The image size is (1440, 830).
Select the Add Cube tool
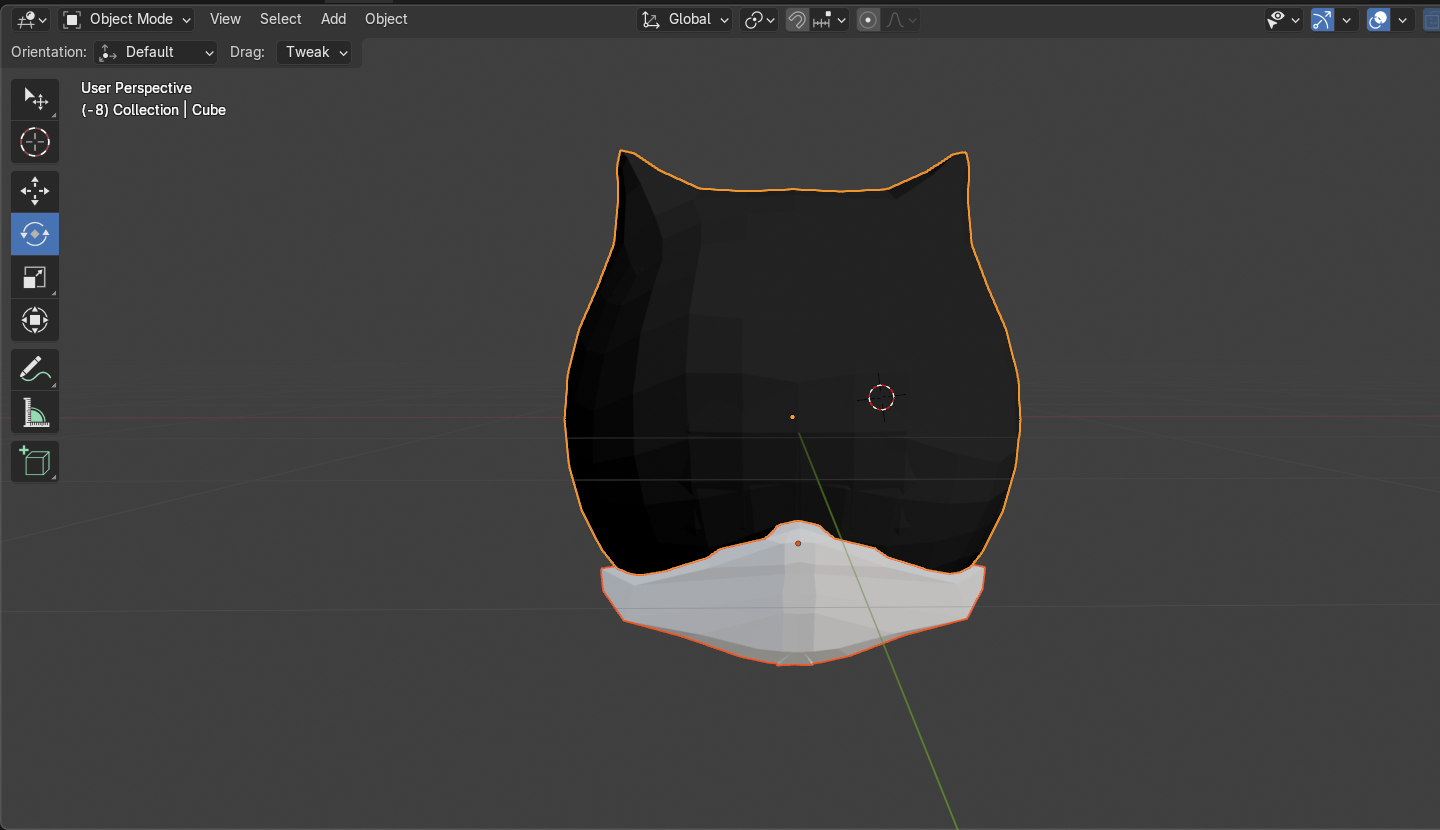point(35,462)
